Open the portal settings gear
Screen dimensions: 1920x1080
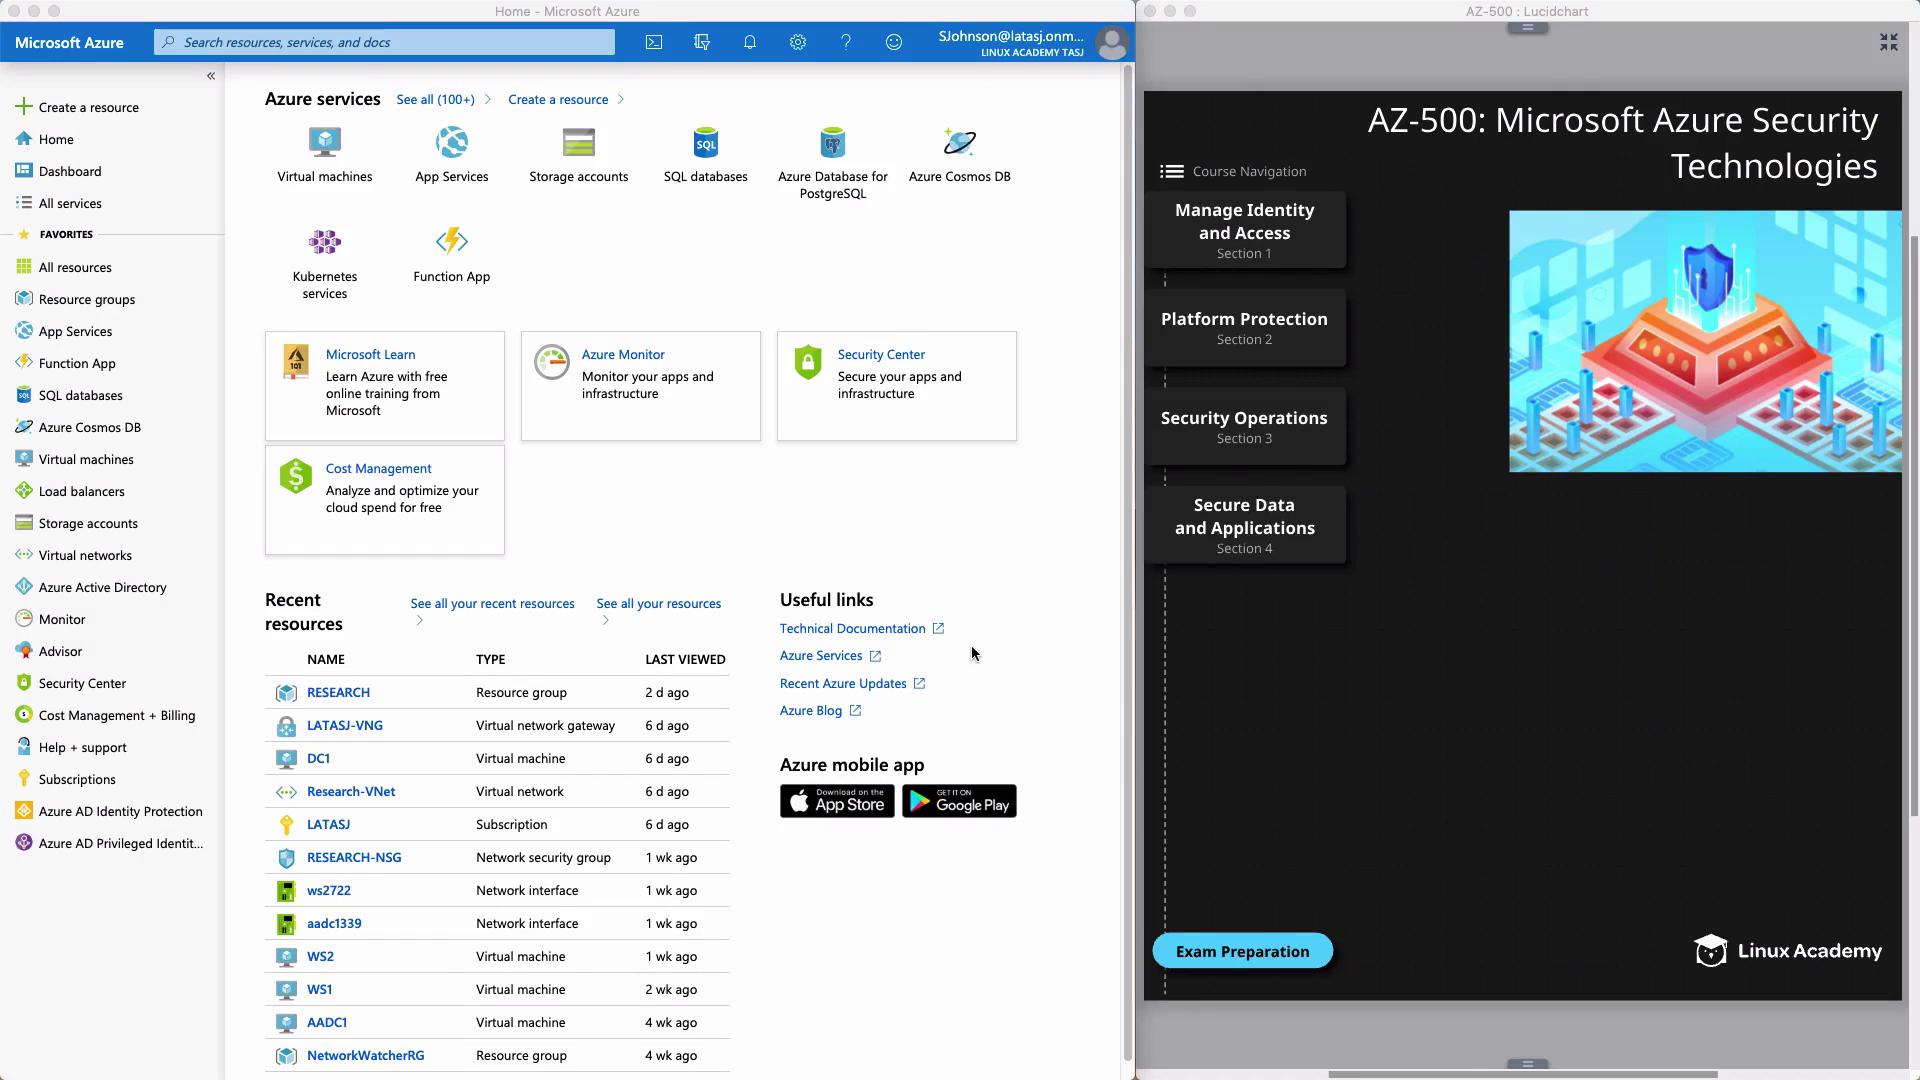798,42
